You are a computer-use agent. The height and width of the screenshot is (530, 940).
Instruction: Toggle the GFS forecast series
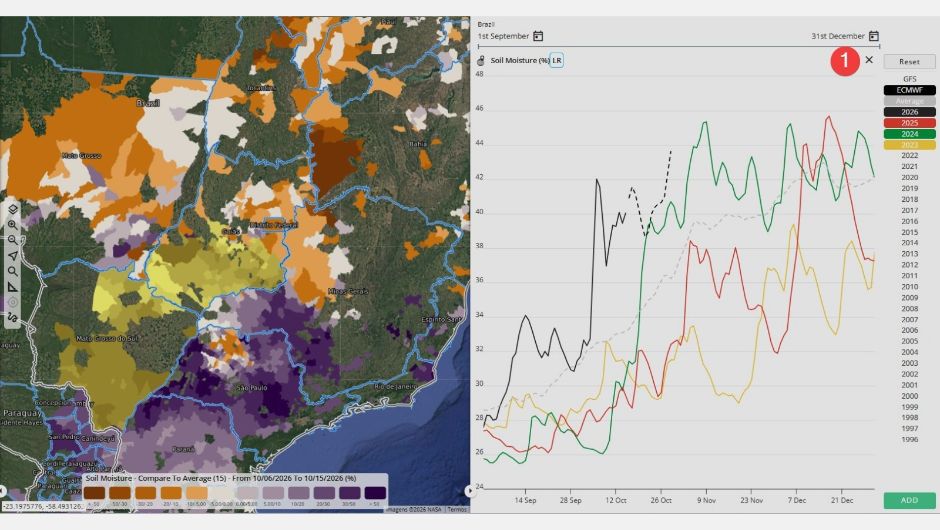pyautogui.click(x=909, y=79)
